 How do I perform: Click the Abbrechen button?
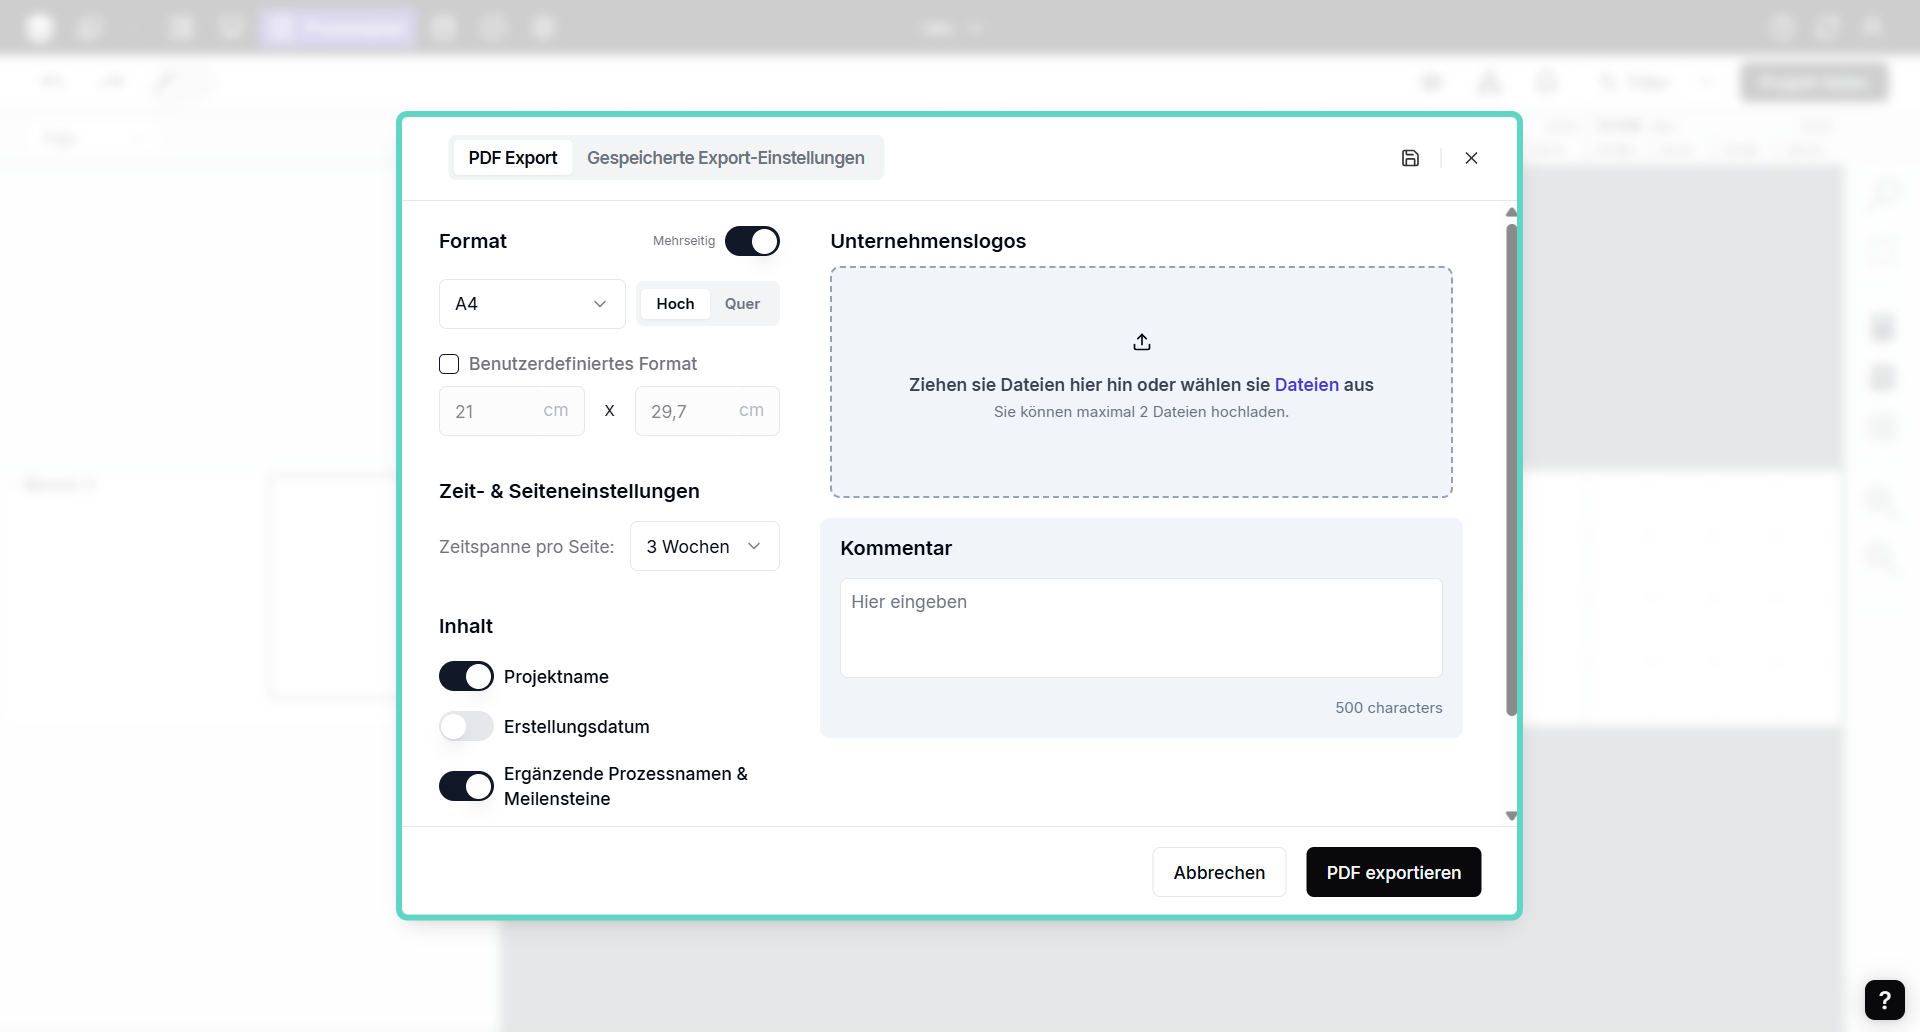coord(1219,873)
